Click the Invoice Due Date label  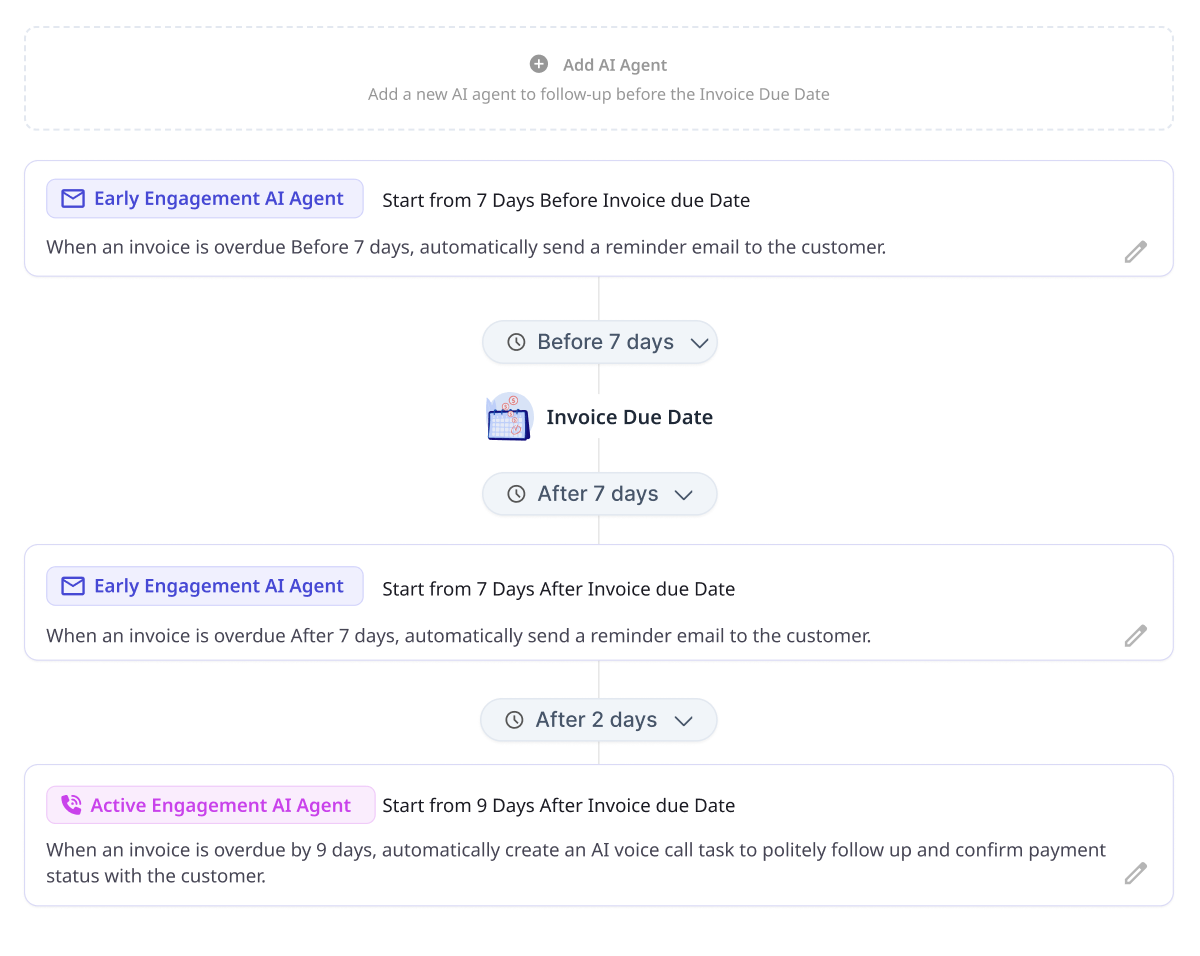tap(630, 418)
